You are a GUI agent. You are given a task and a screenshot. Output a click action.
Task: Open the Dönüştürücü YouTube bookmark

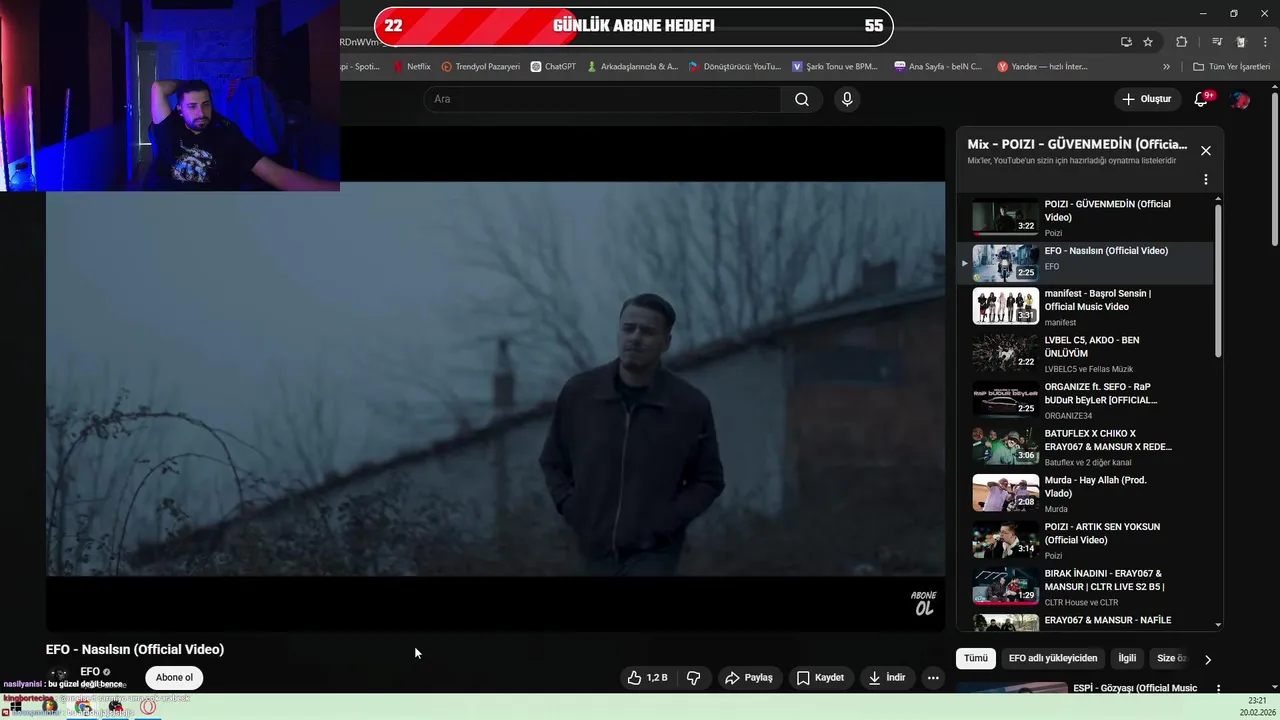(734, 67)
